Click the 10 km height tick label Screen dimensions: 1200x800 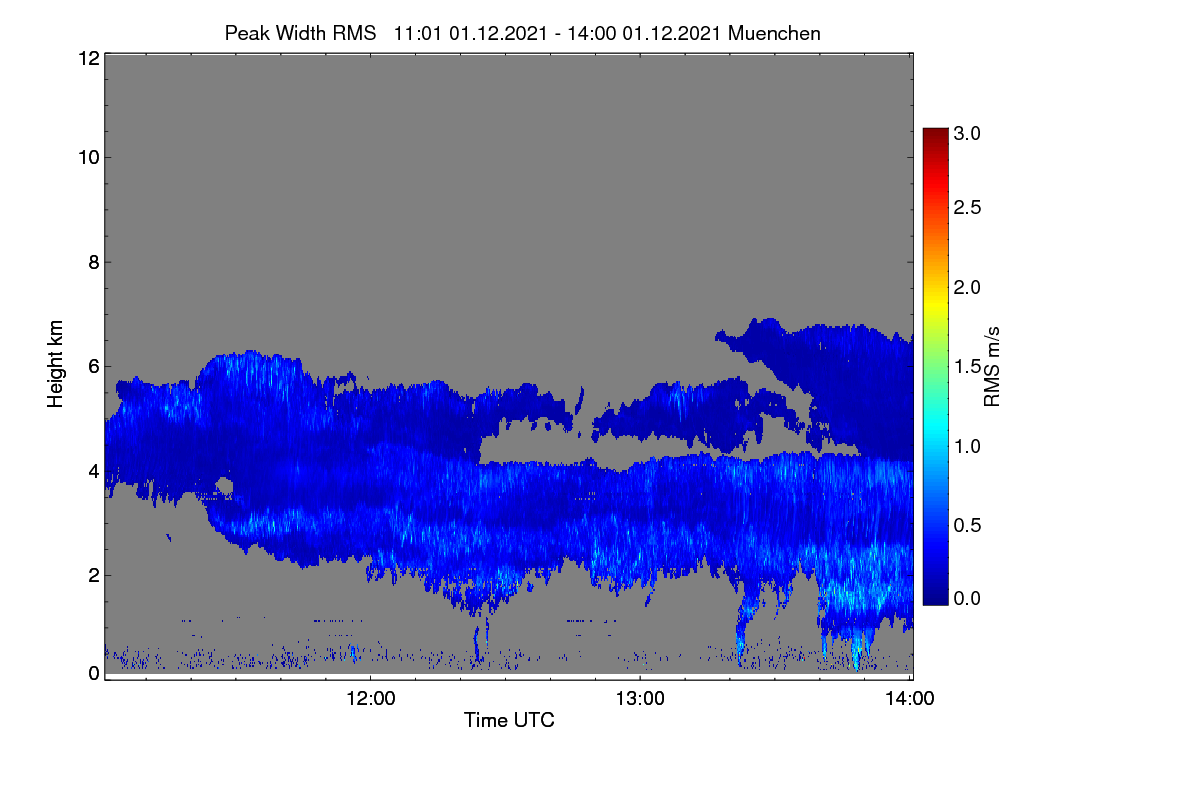coord(87,157)
